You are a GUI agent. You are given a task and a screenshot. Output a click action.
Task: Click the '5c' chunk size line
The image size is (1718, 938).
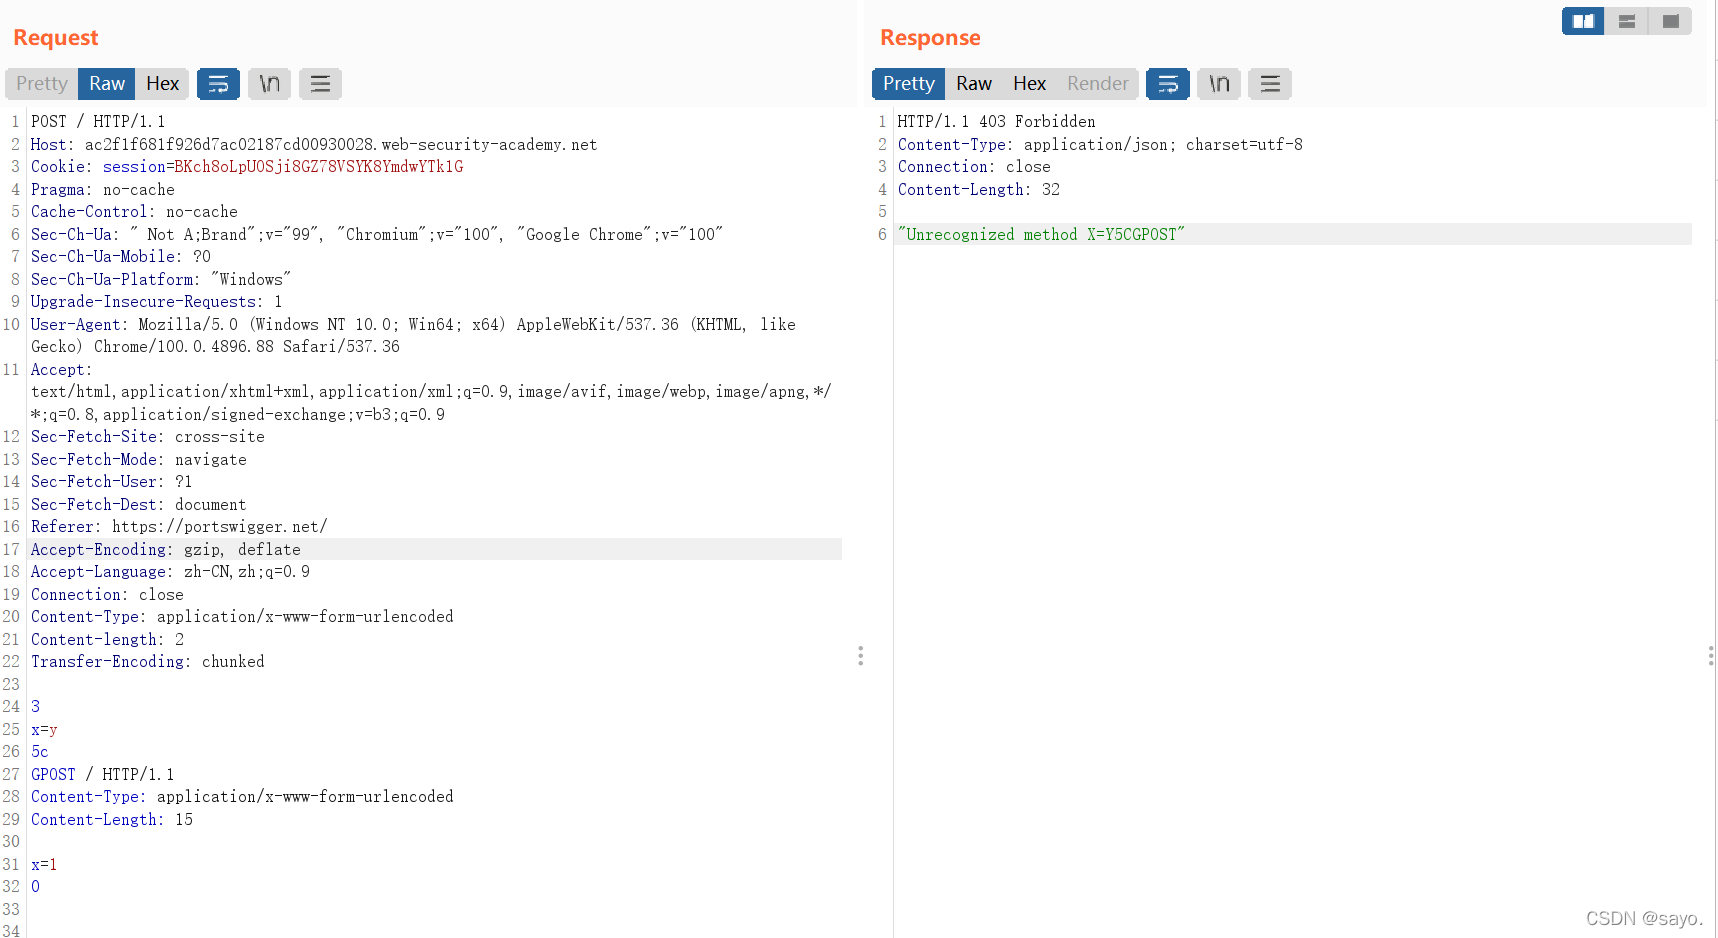click(40, 752)
